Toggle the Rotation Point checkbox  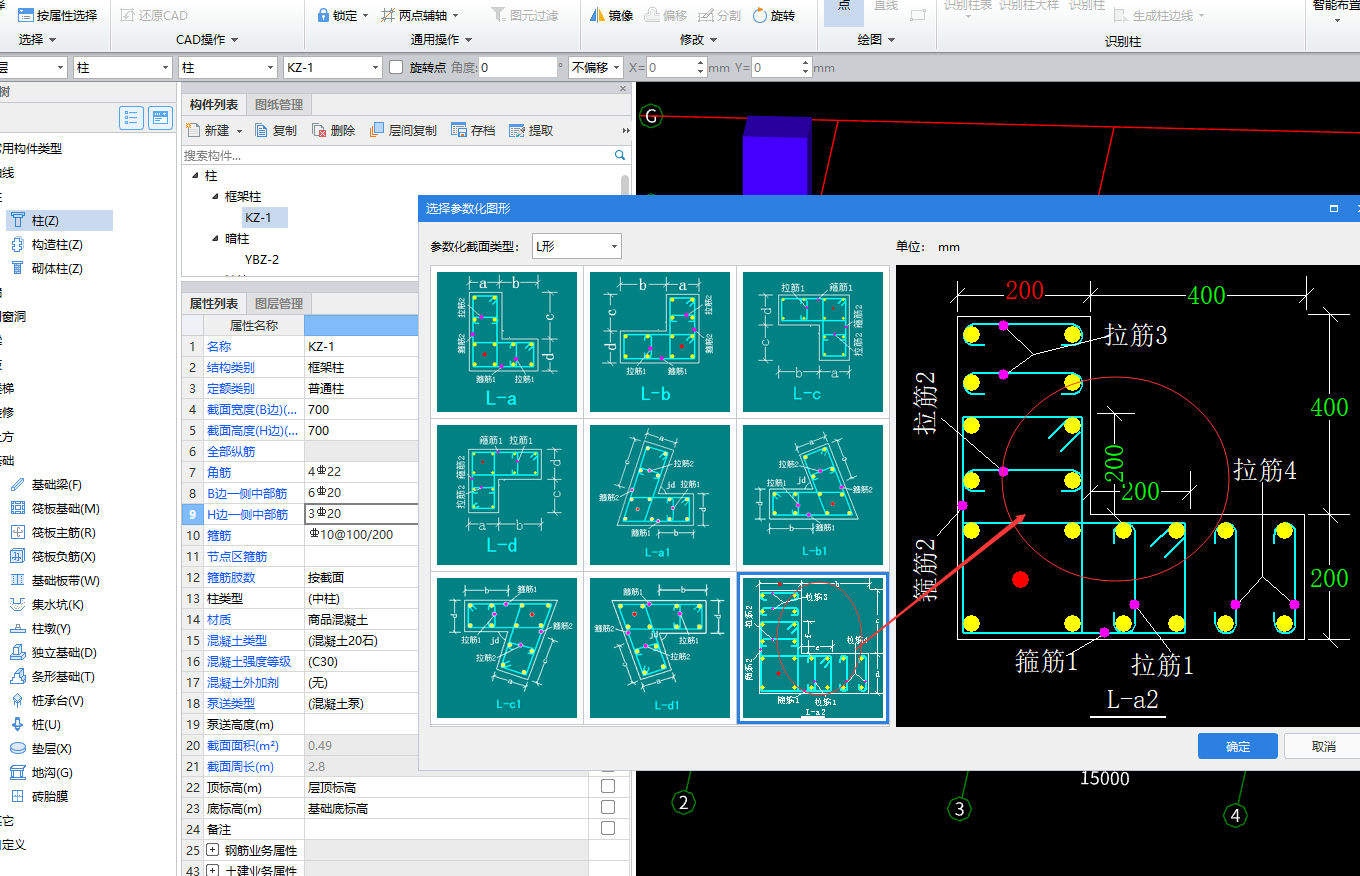(x=397, y=68)
